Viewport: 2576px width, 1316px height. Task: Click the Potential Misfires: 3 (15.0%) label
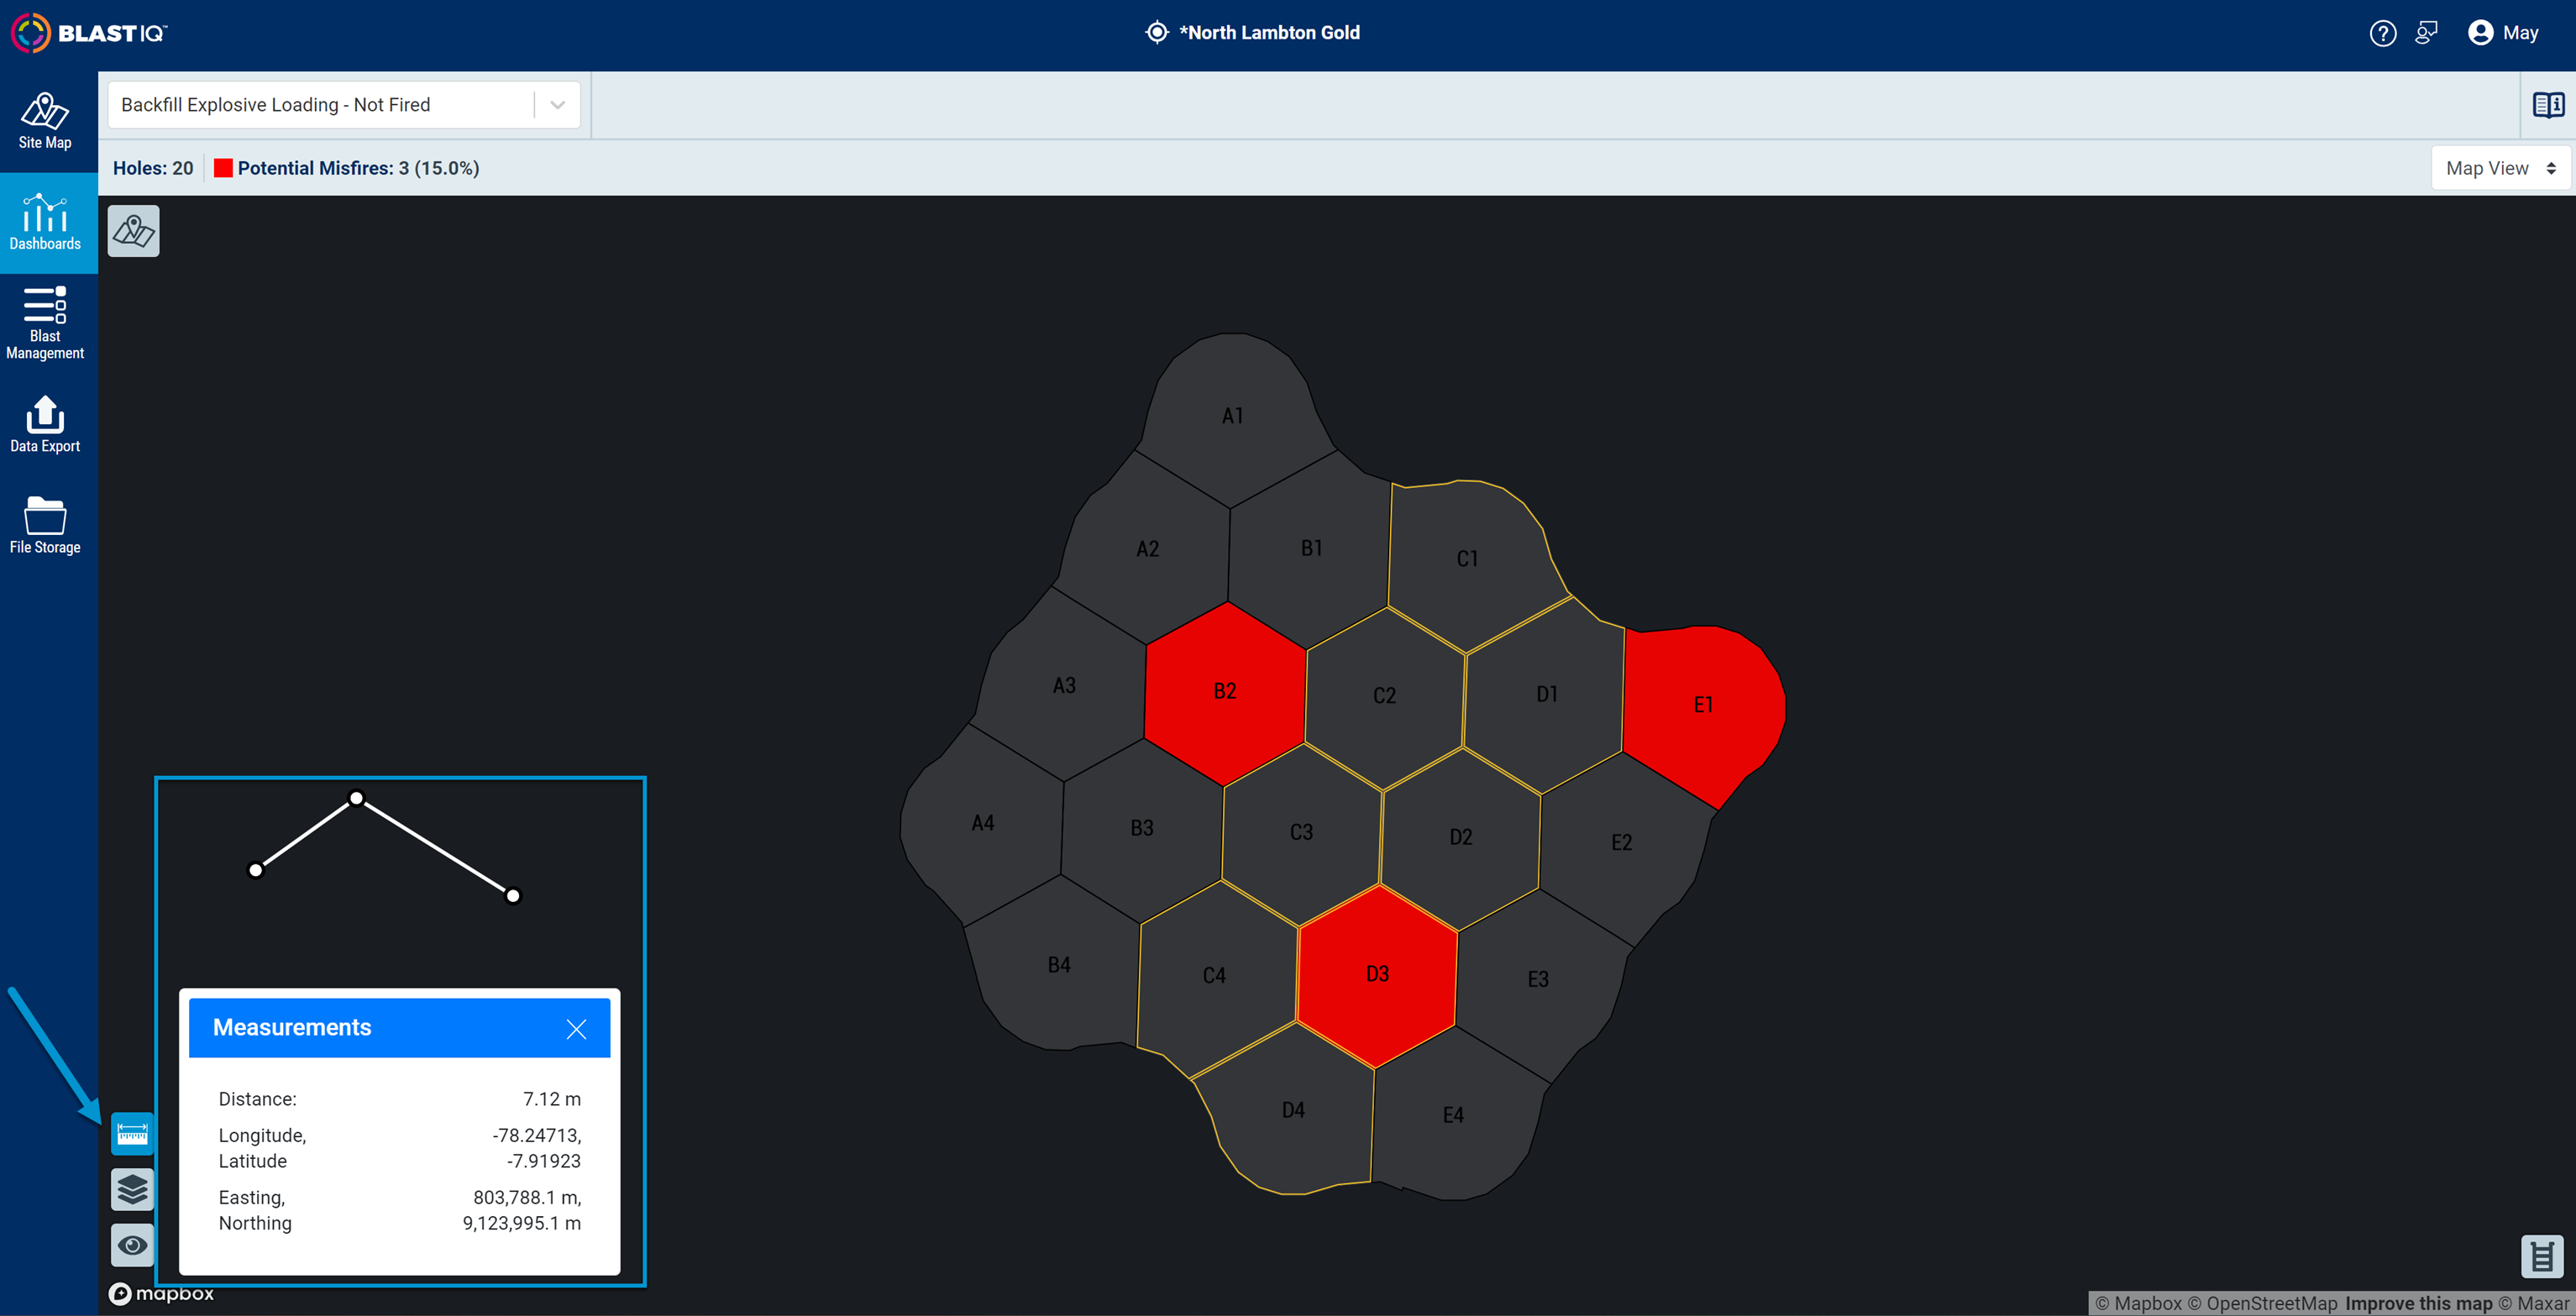[358, 168]
